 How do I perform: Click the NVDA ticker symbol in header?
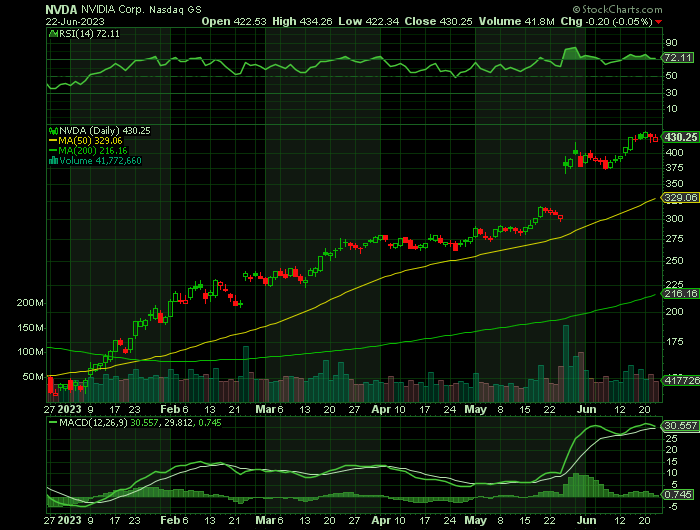click(61, 9)
